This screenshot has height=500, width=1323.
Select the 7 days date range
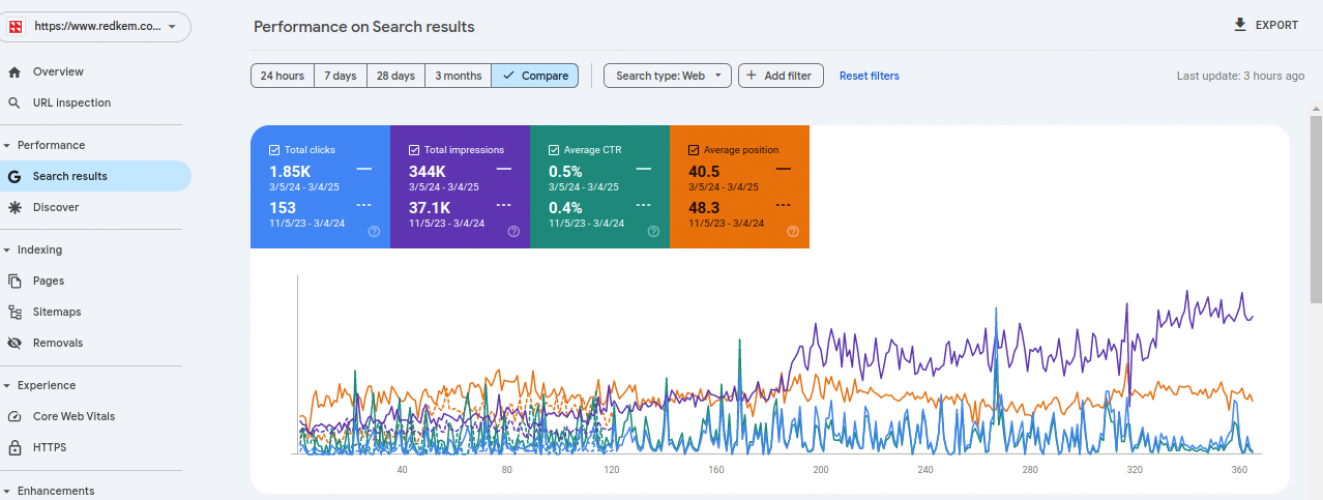(340, 76)
